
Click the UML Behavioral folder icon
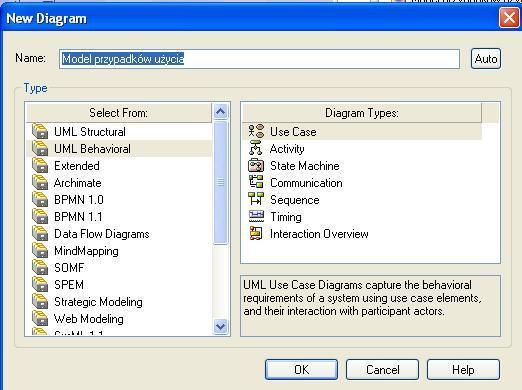click(40, 148)
